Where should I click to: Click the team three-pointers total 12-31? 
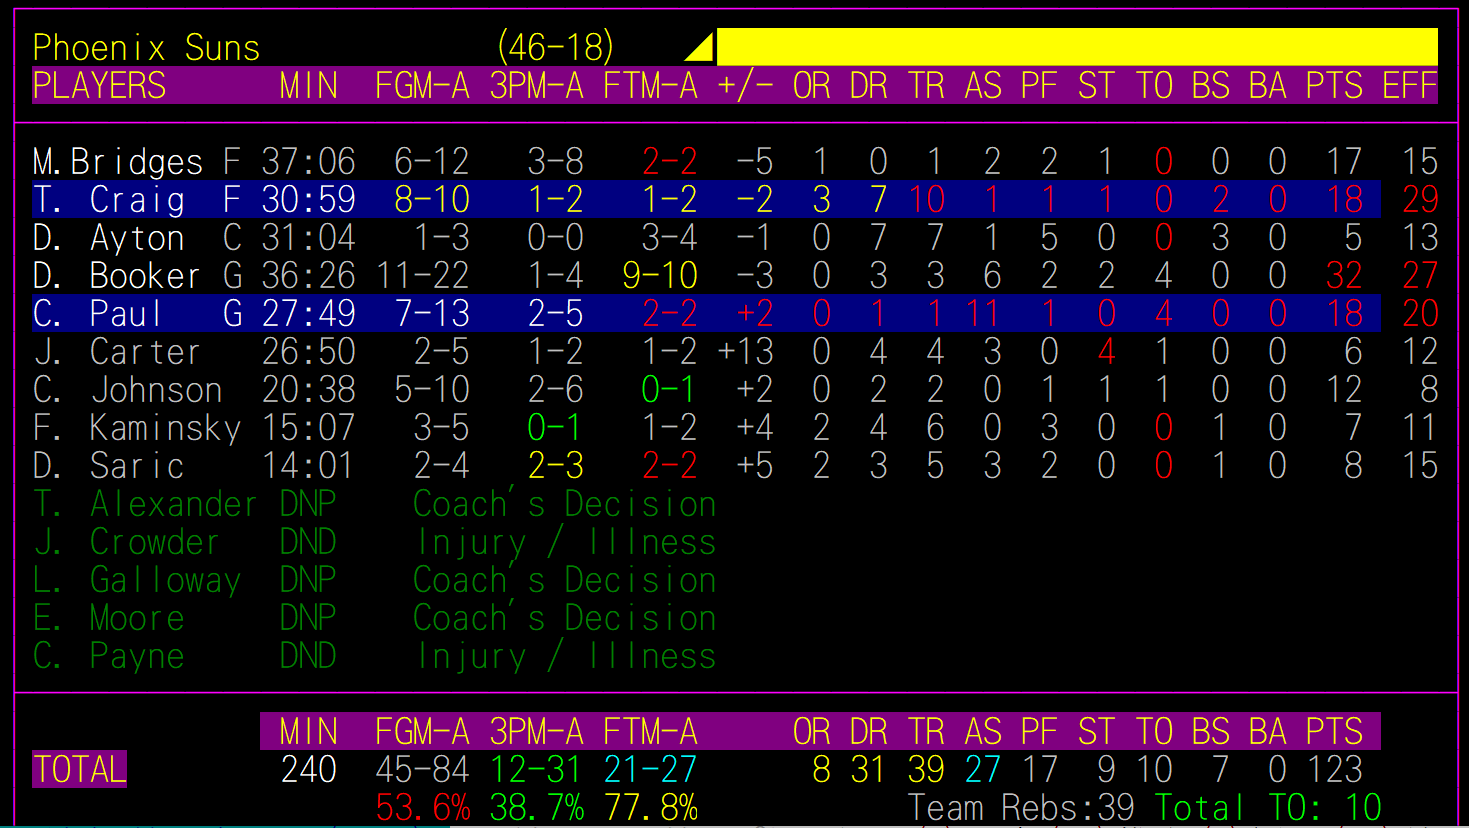537,770
